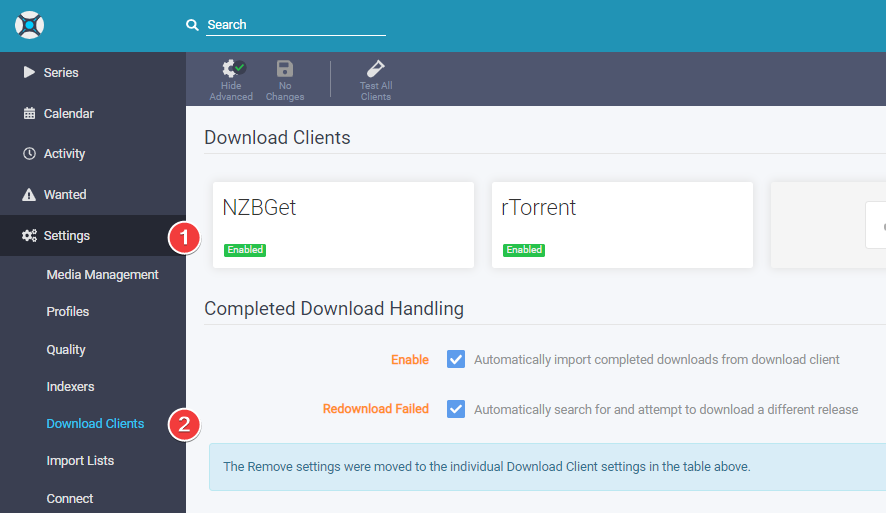Screen dimensions: 886x513
Task: Open the Indexers settings page
Action: pos(71,387)
